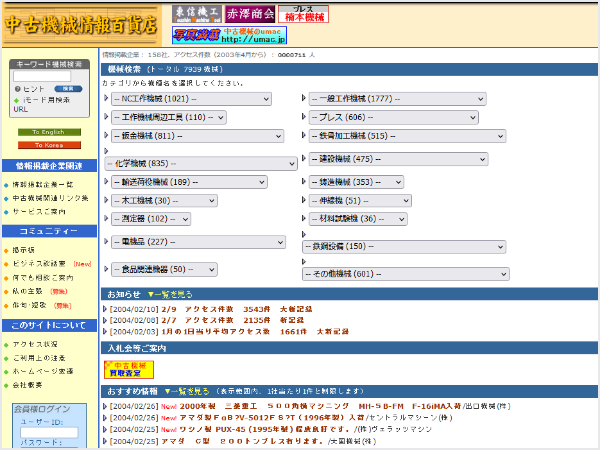Open アクセス状況 link
The width and height of the screenshot is (600, 450).
point(35,344)
